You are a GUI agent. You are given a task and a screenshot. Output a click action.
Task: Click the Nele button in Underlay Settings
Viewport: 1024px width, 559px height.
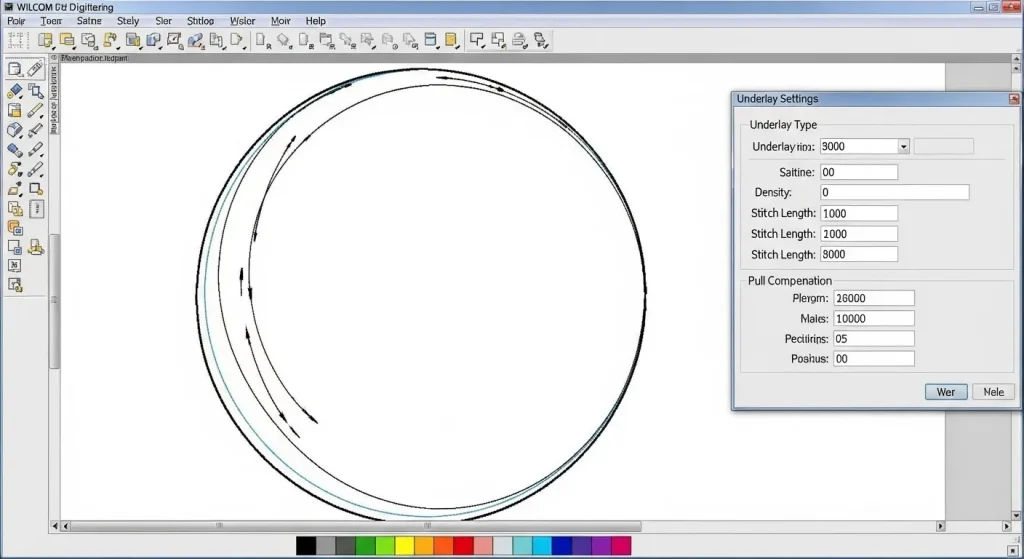(x=993, y=392)
